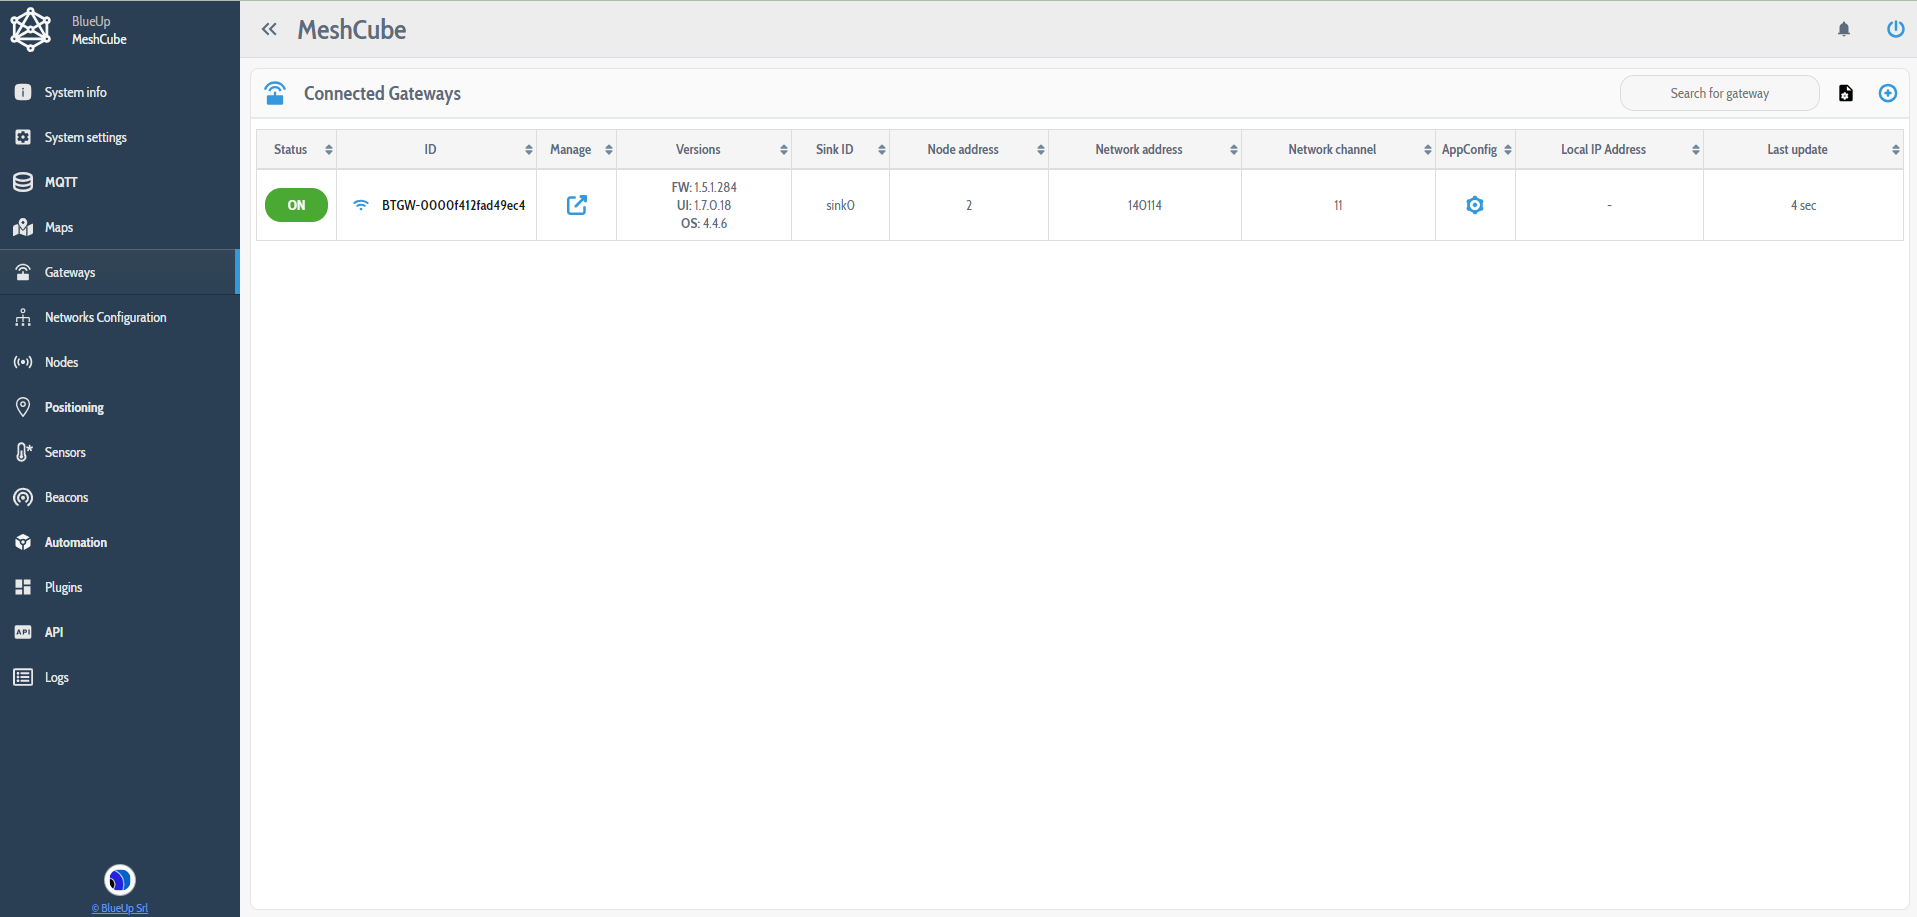The image size is (1917, 917).
Task: Go to Networks Configuration page
Action: click(x=105, y=317)
